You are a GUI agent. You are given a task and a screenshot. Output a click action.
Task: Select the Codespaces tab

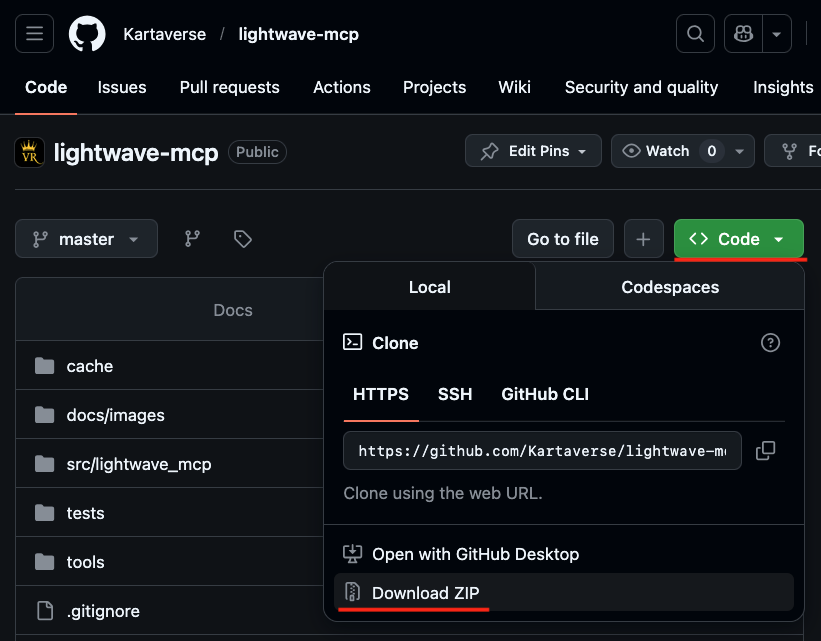coord(670,287)
